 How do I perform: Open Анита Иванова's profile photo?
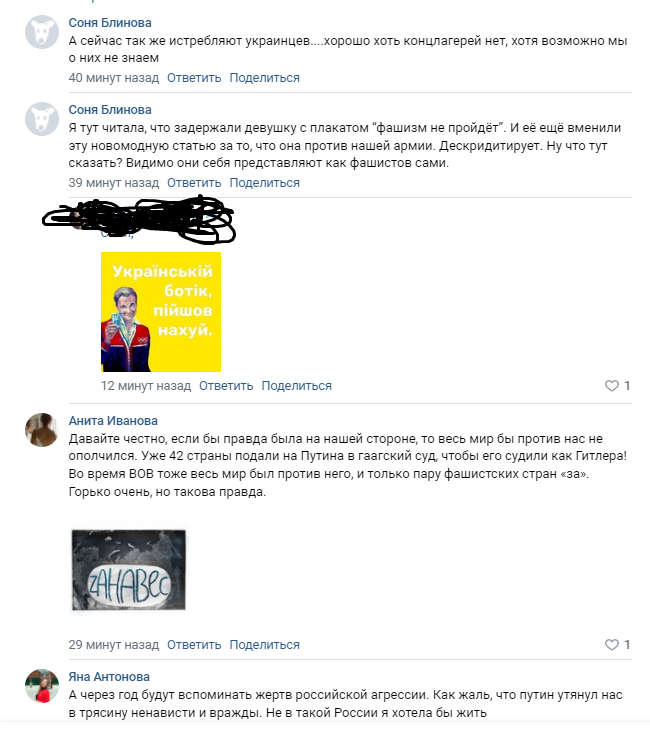coord(42,430)
